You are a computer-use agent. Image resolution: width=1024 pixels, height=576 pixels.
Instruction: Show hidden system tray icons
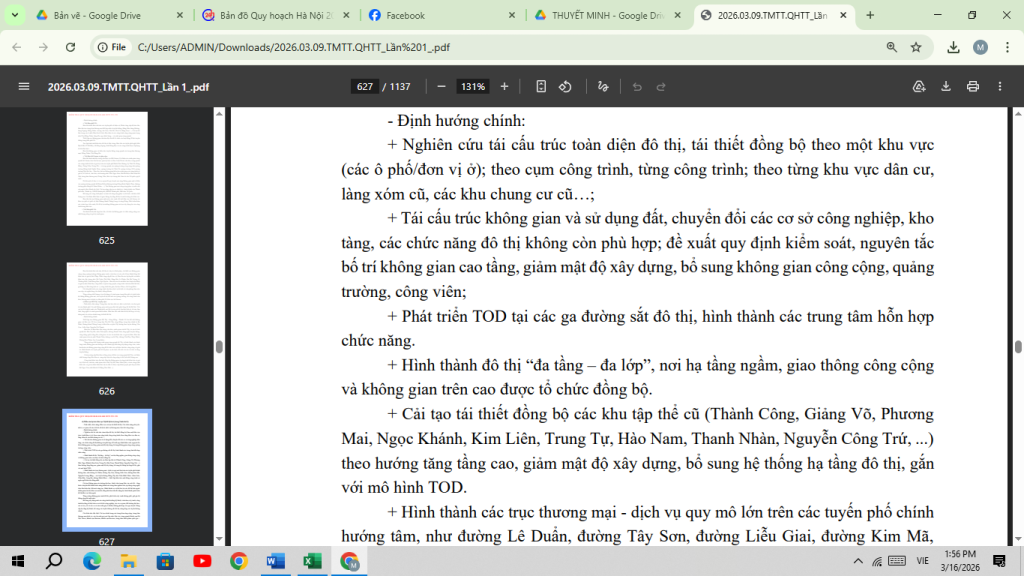click(858, 561)
